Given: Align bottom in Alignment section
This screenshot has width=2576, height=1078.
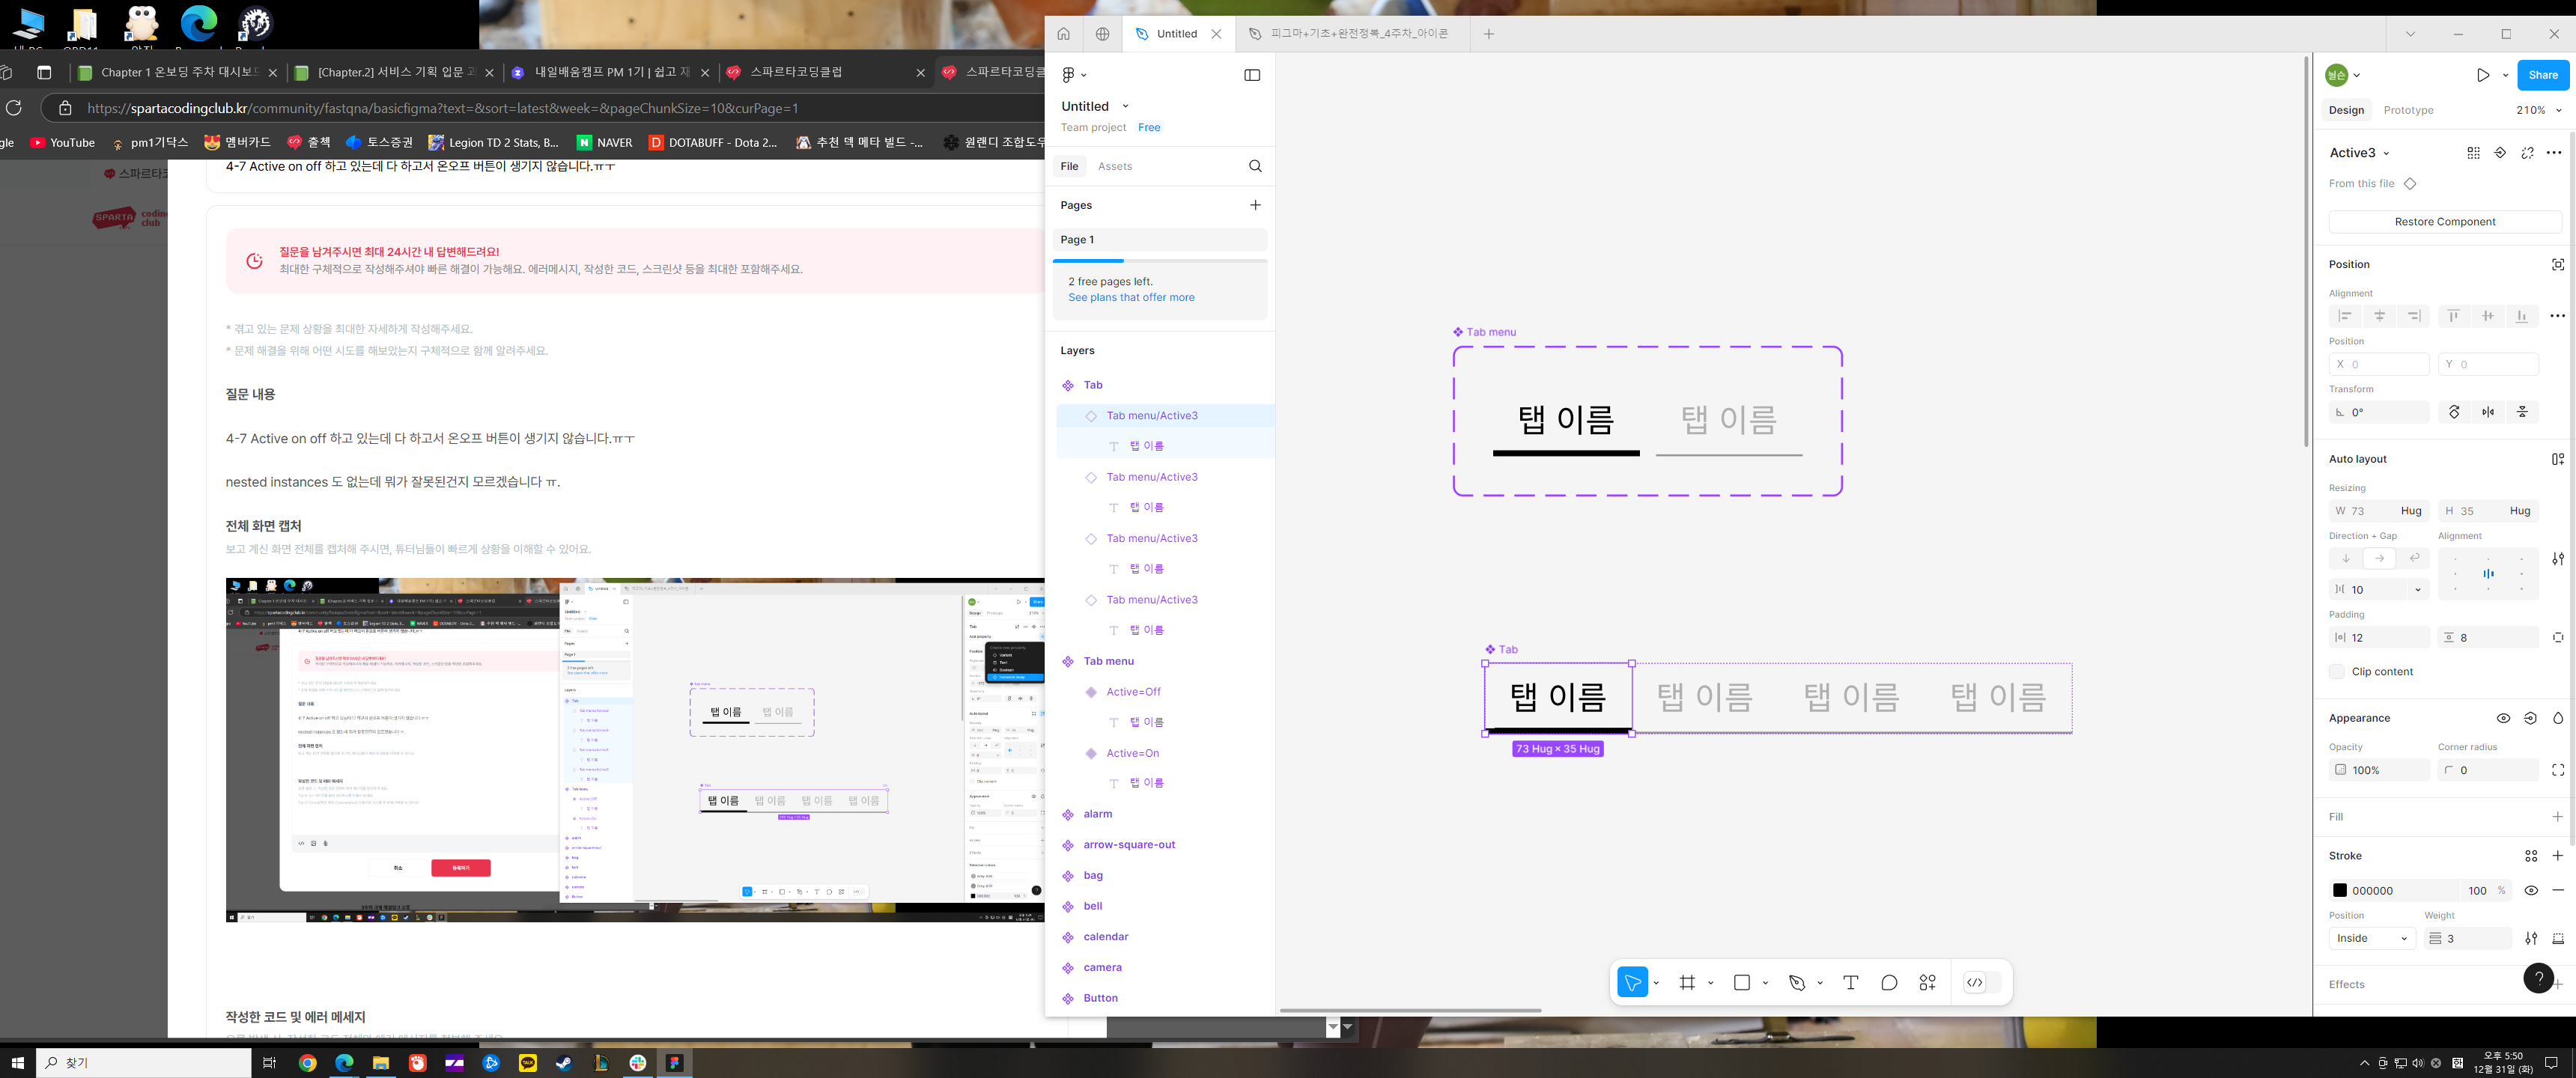Looking at the screenshot, I should 2522,316.
